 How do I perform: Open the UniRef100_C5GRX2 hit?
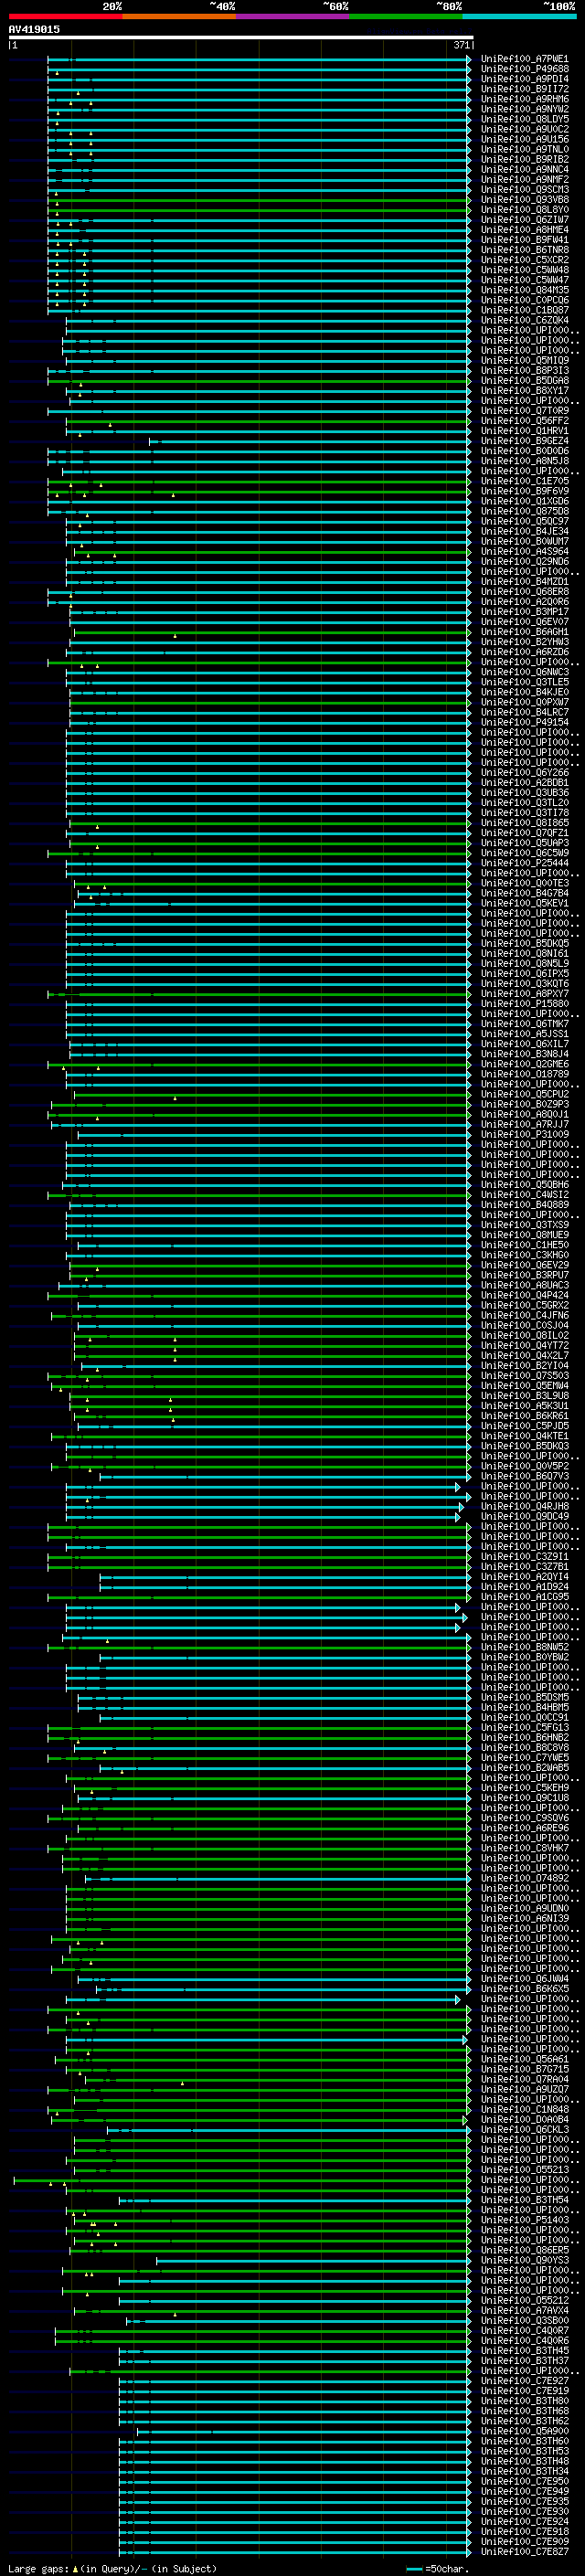pyautogui.click(x=524, y=1305)
